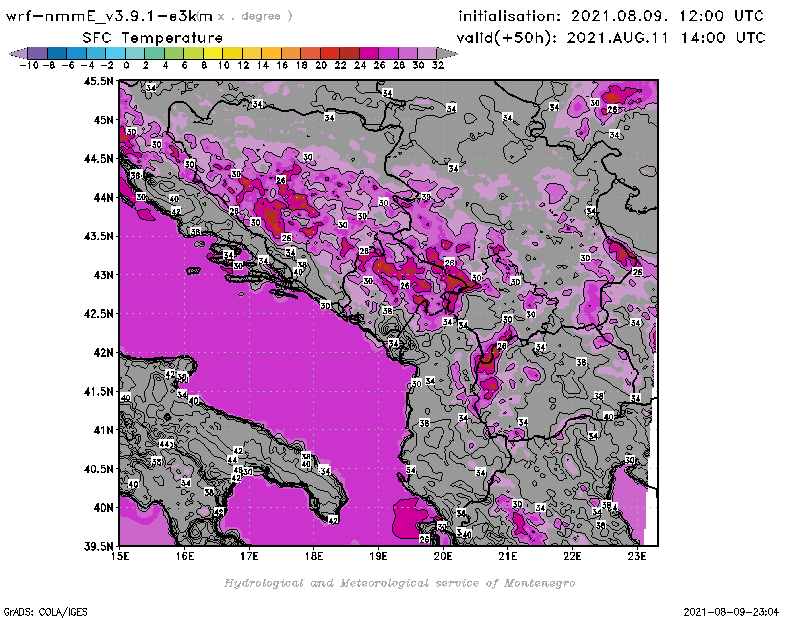Pick the light blue swatch between -4 and -2
Screen dimensions: 800x618
coord(96,53)
